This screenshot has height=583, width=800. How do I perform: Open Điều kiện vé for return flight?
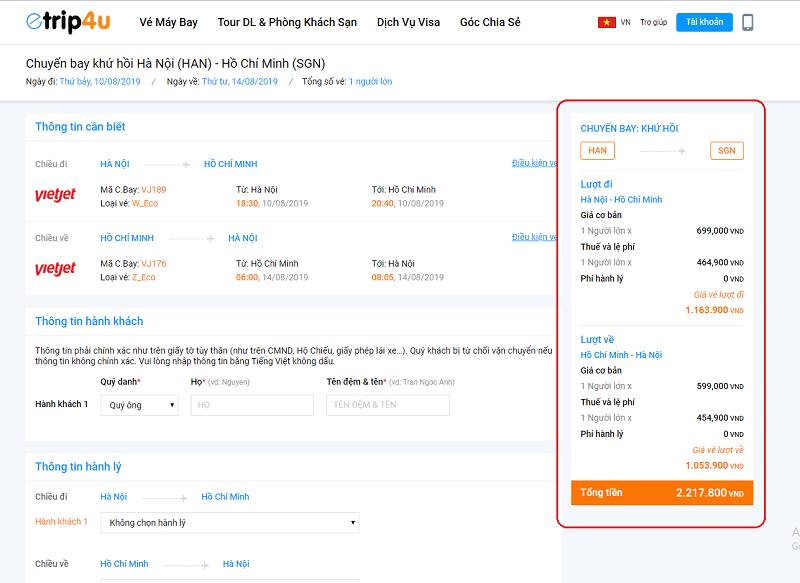pyautogui.click(x=534, y=237)
